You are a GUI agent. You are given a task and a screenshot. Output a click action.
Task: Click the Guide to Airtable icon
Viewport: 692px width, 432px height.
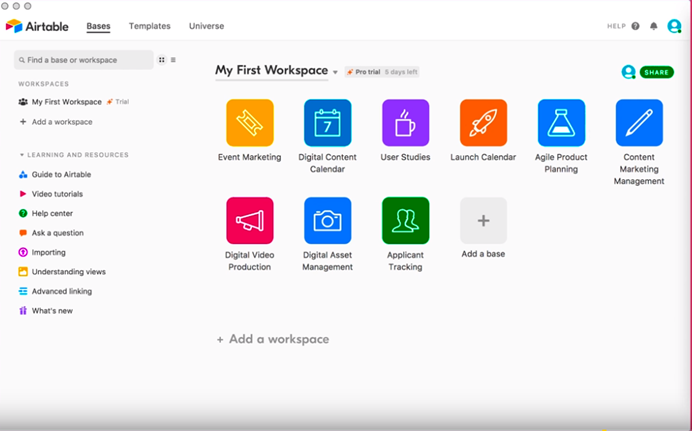coord(23,175)
